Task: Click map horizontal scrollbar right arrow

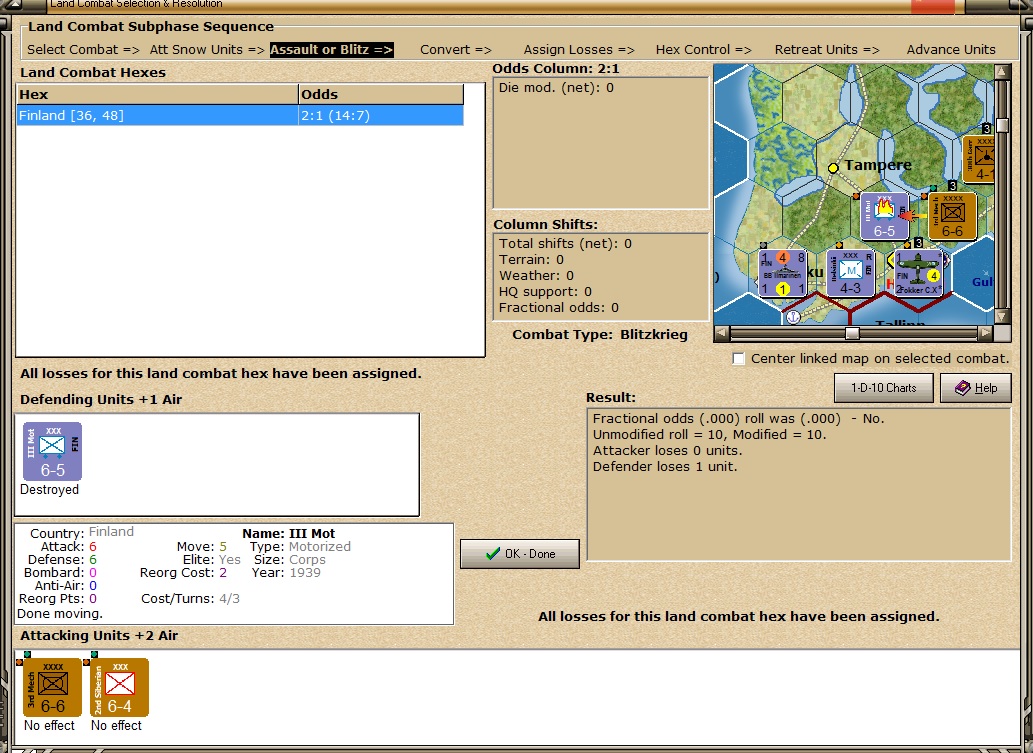Action: pyautogui.click(x=986, y=333)
